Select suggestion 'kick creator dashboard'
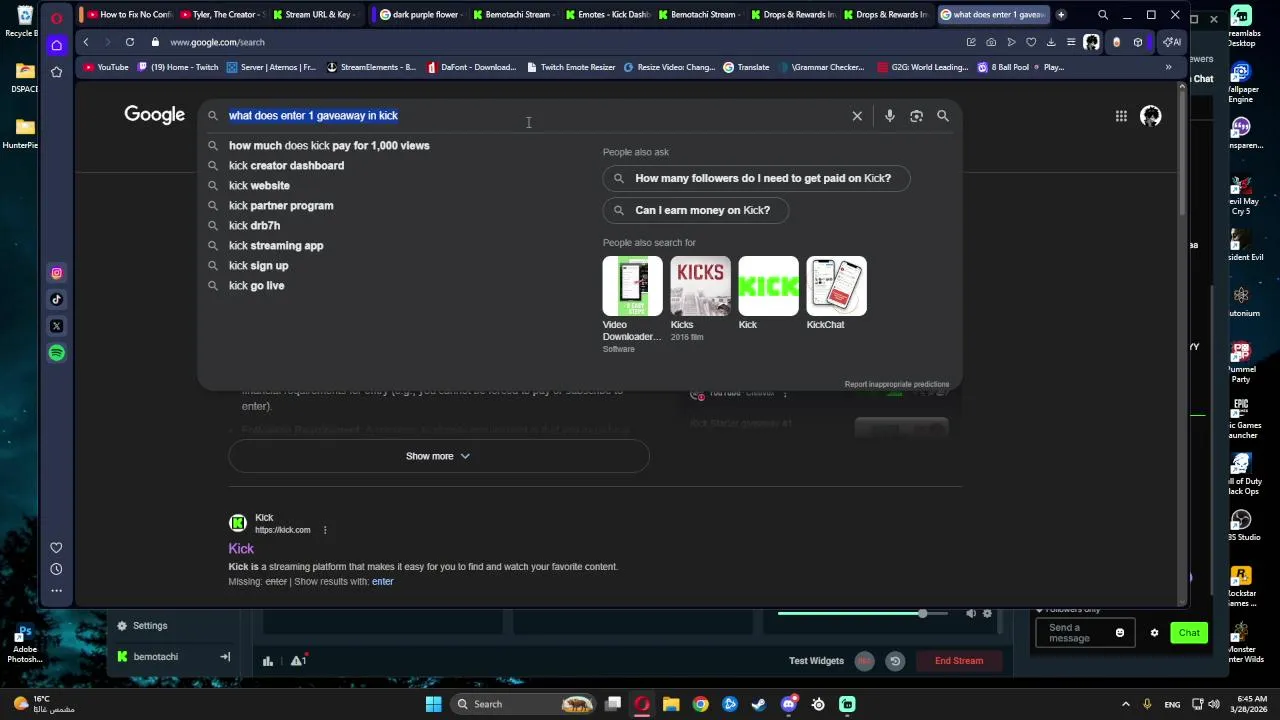 pyautogui.click(x=286, y=166)
